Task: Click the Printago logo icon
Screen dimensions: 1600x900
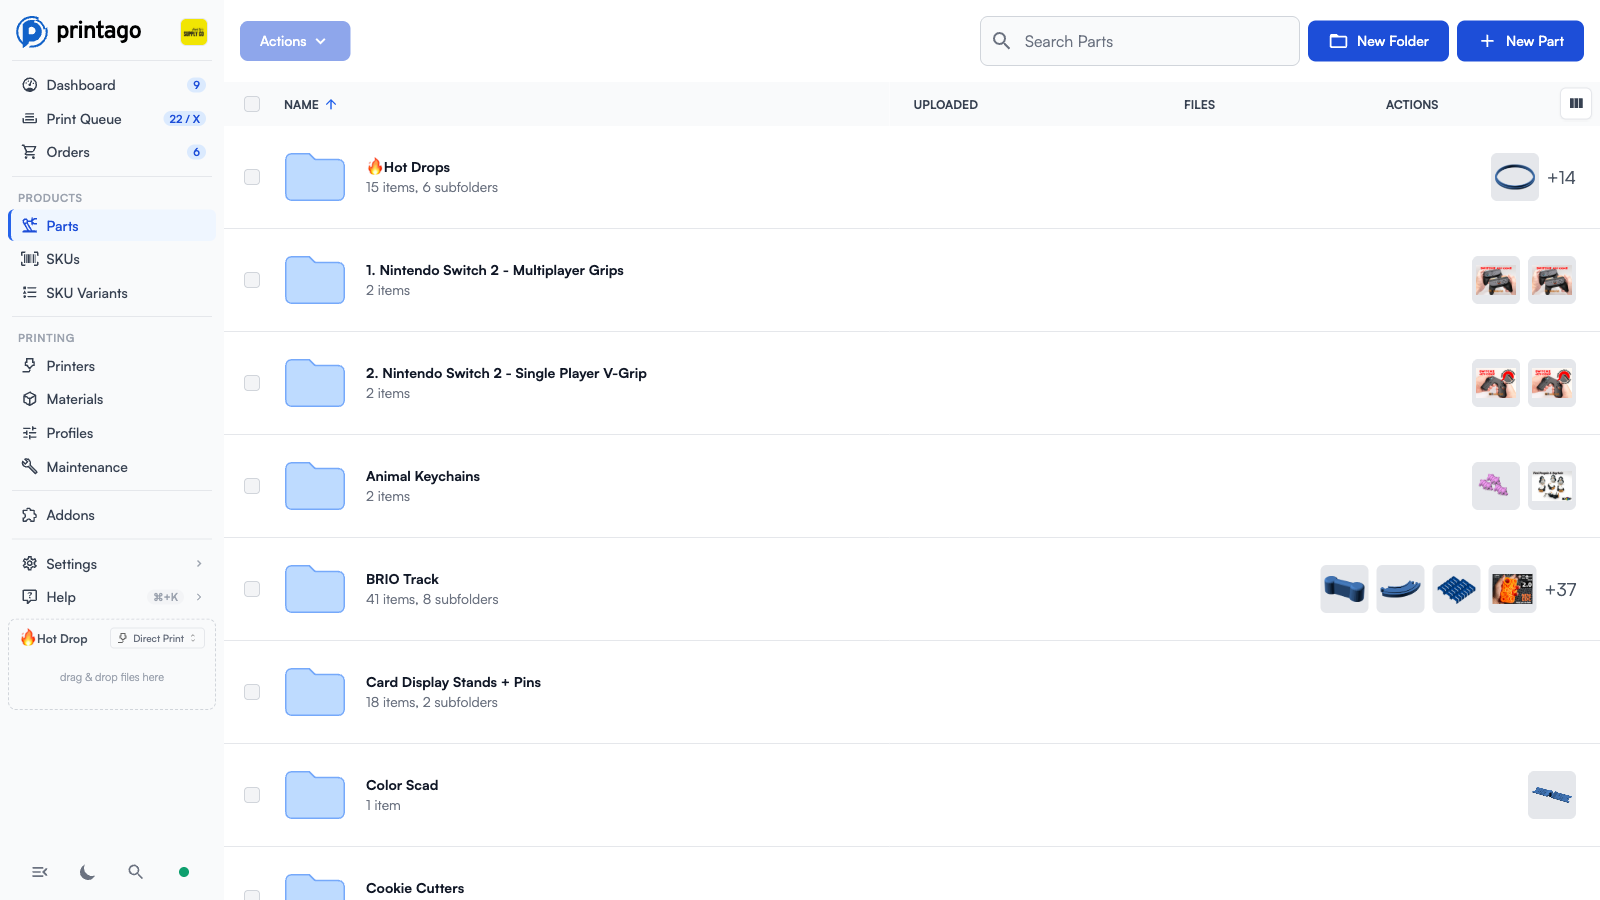Action: (x=32, y=32)
